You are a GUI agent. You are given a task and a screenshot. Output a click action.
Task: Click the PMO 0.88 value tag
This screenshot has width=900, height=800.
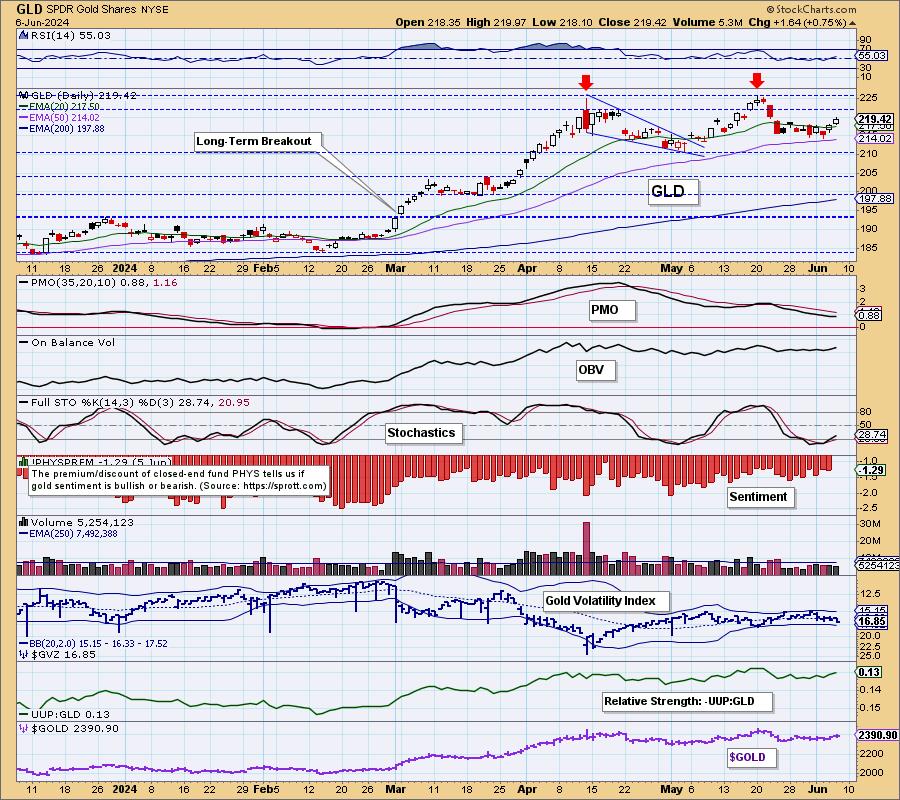point(869,315)
